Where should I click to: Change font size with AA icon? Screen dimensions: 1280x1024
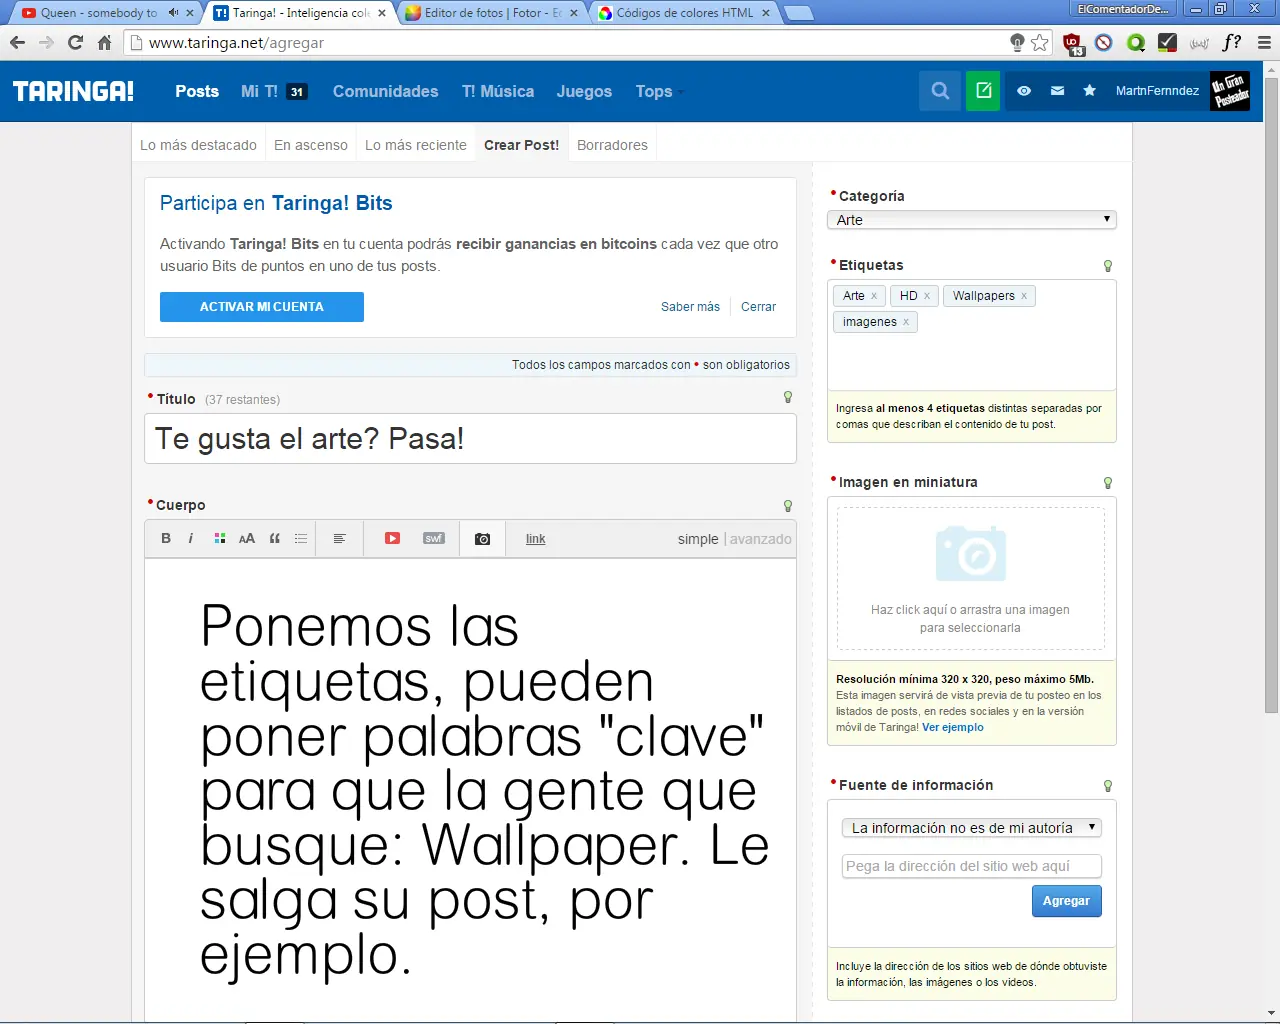tap(246, 538)
